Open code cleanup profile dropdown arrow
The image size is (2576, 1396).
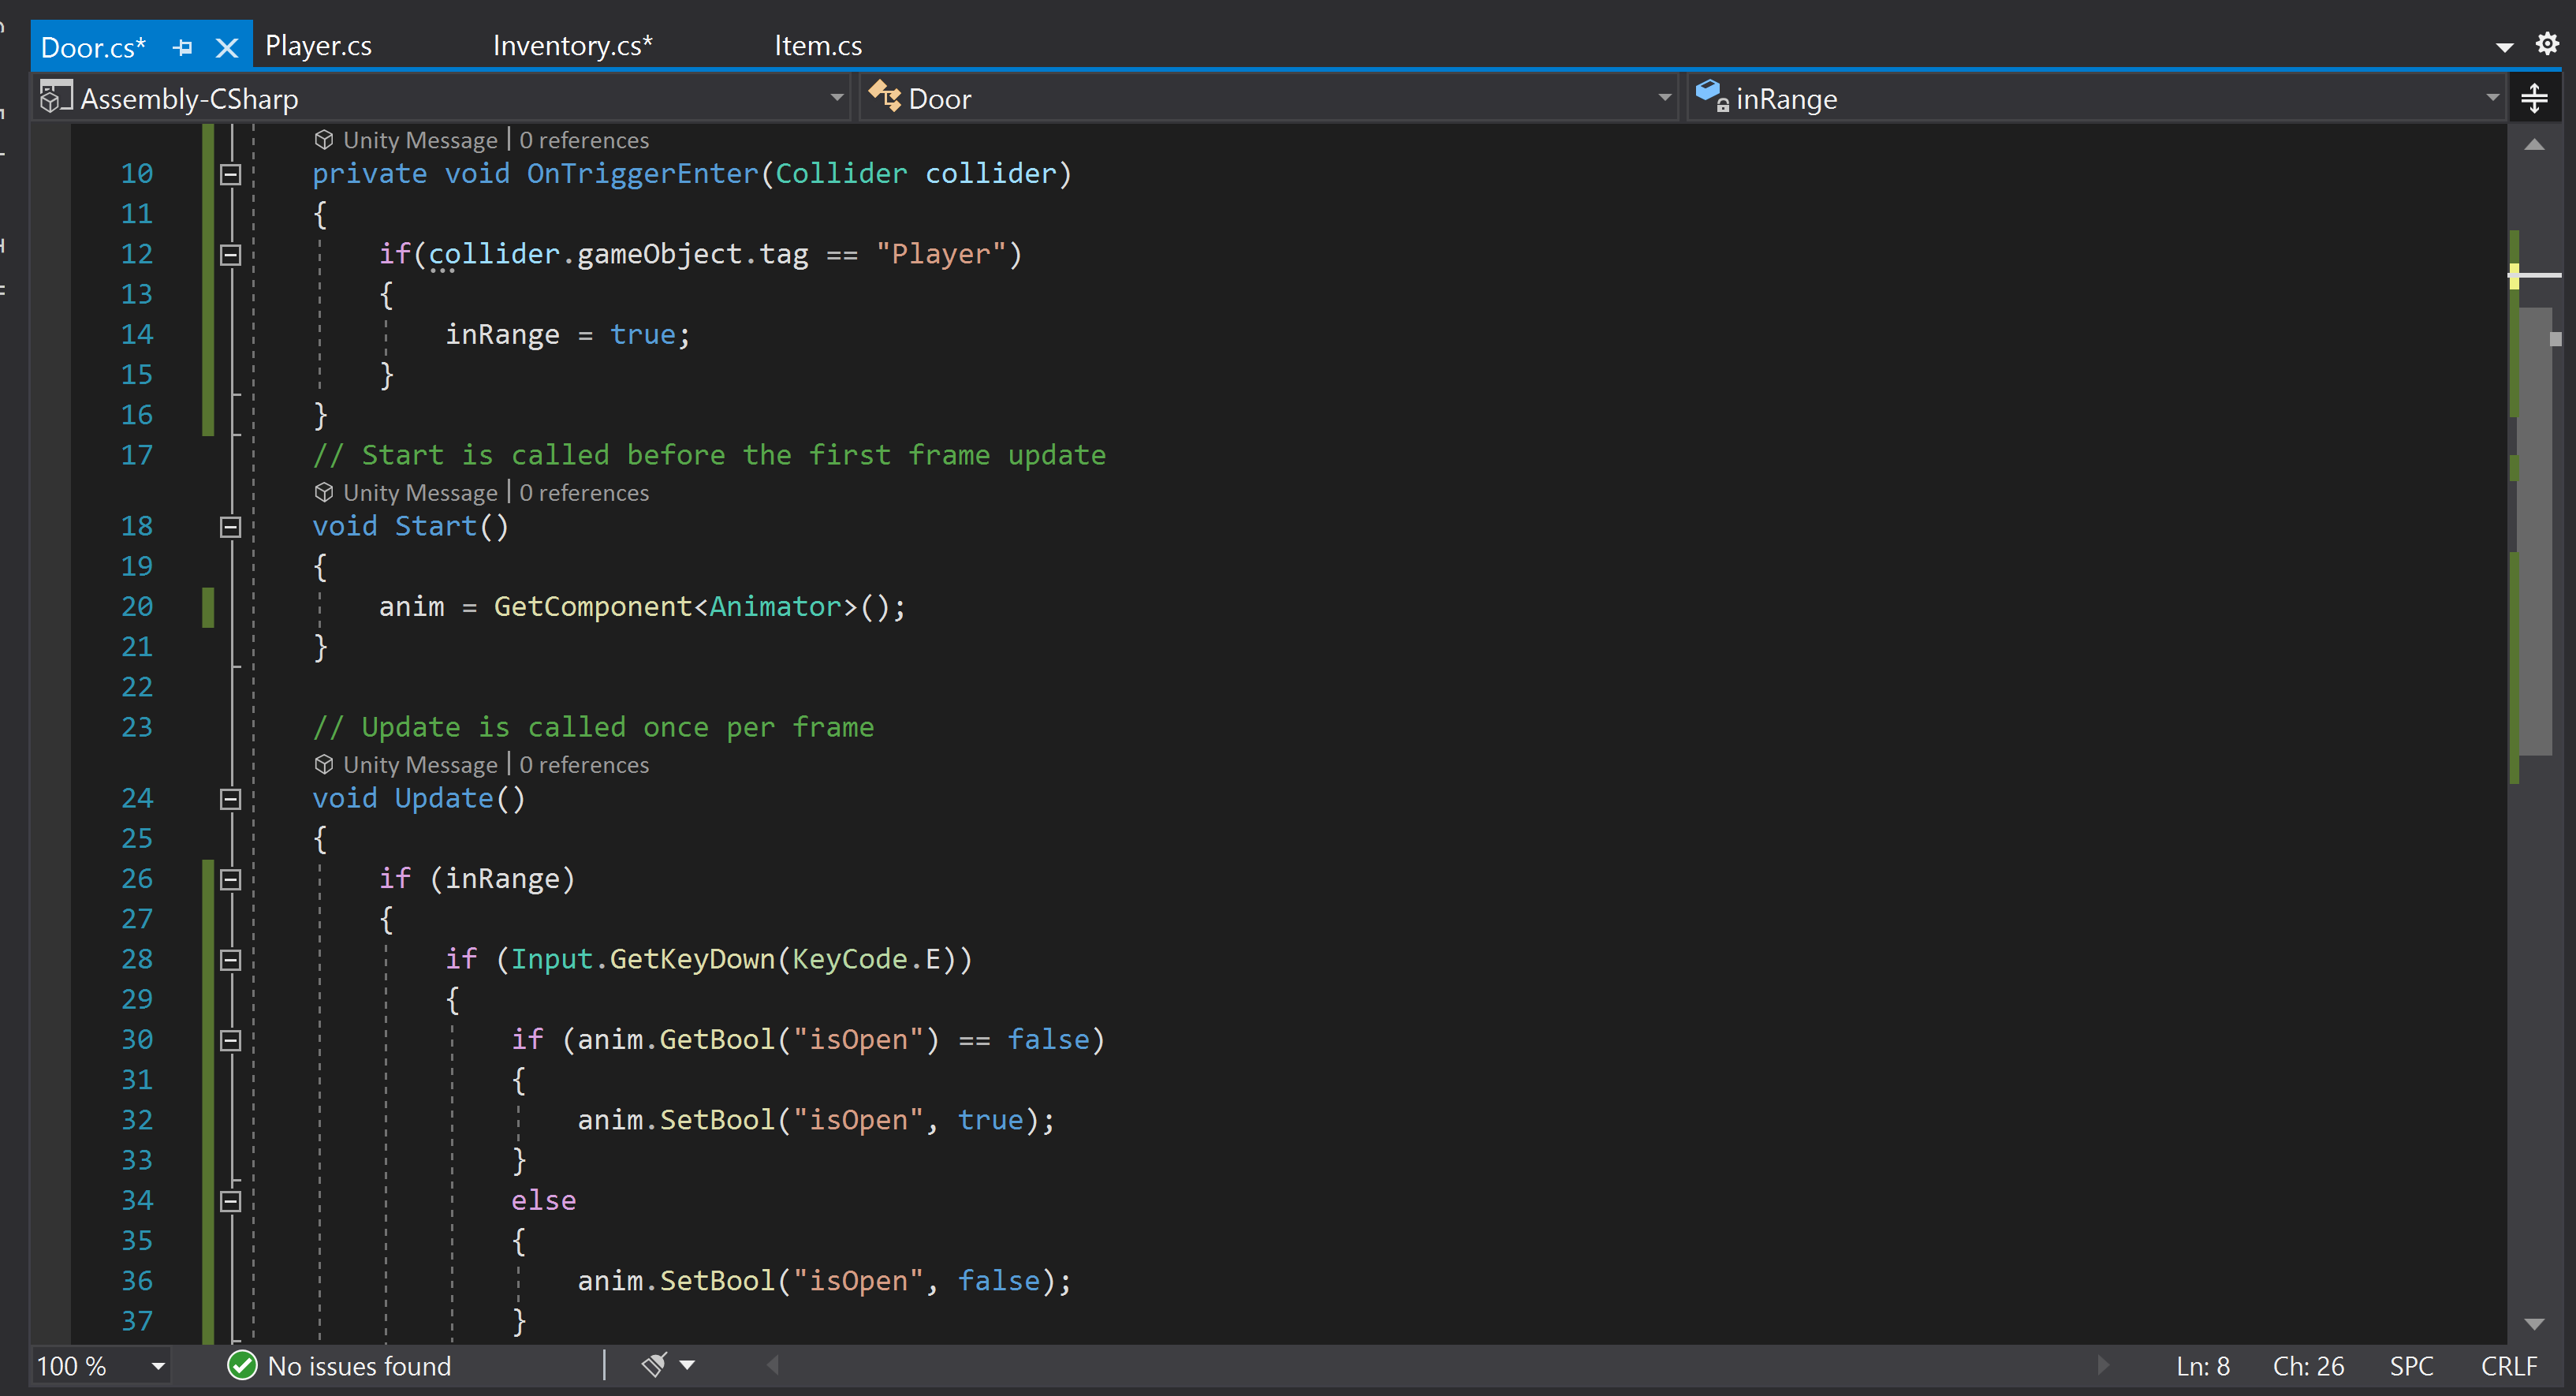[x=687, y=1365]
